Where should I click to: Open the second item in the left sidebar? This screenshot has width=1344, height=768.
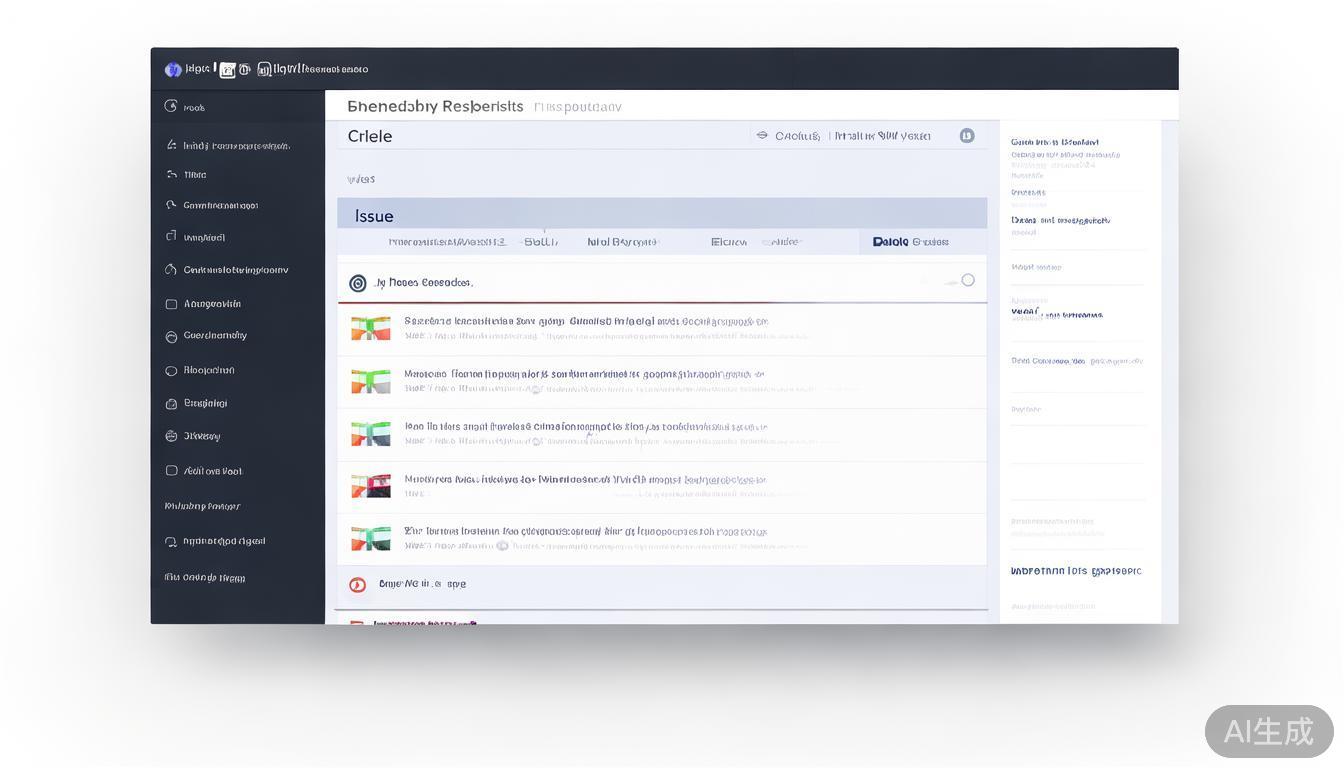click(236, 146)
